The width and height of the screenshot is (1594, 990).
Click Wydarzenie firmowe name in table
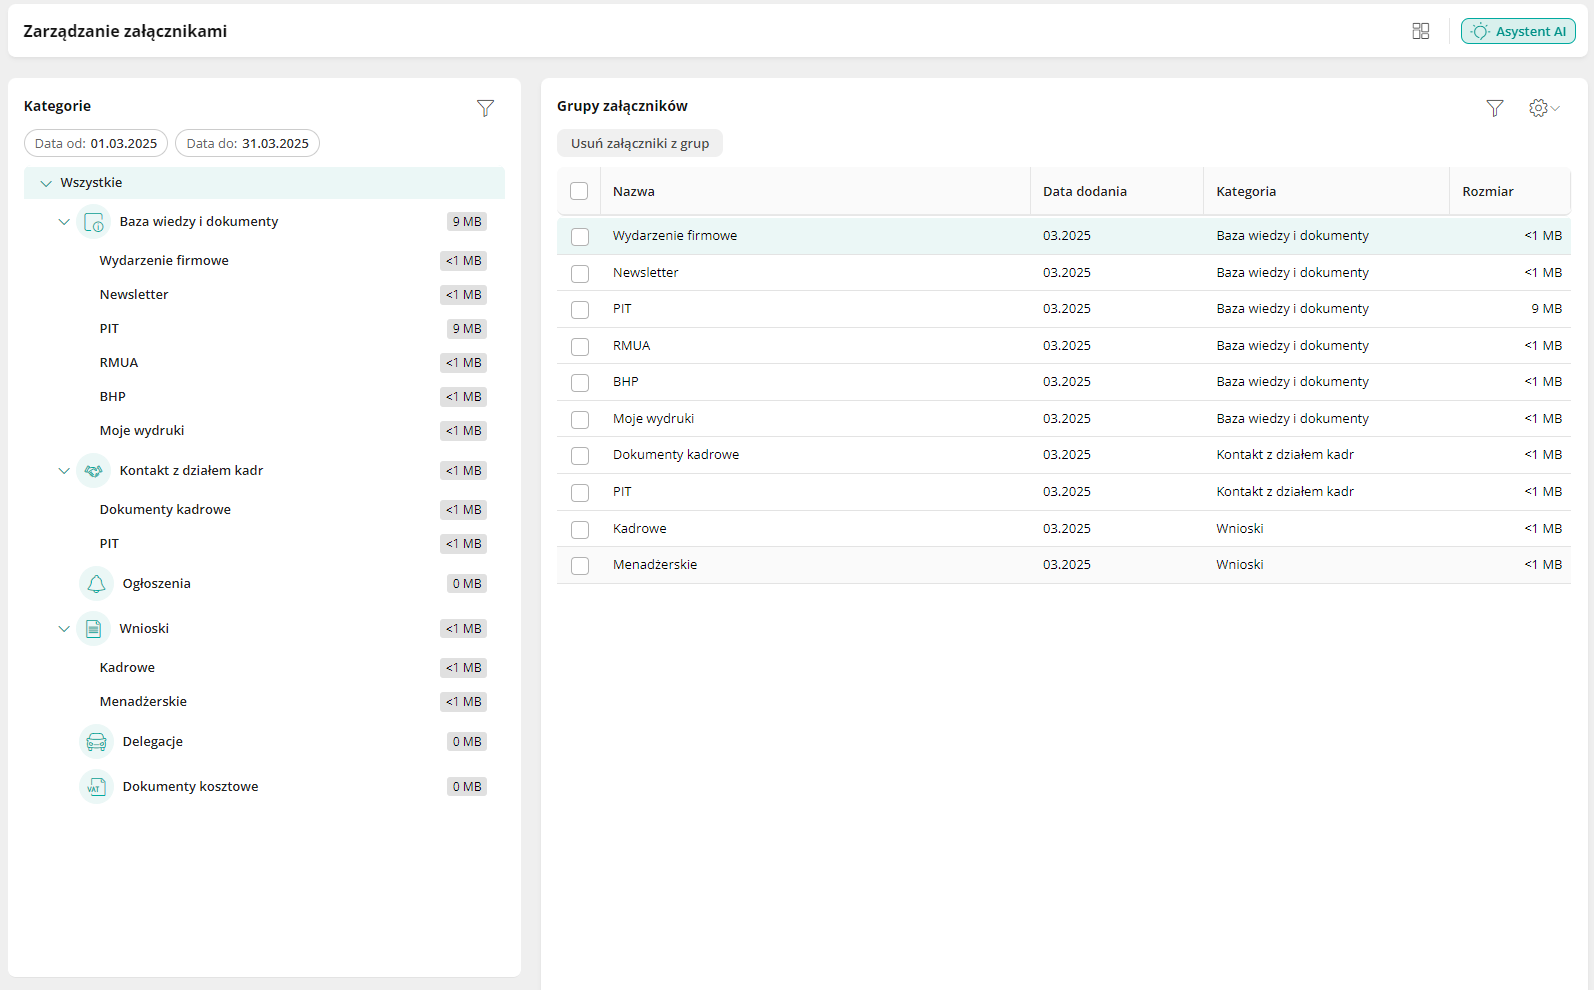click(x=675, y=236)
